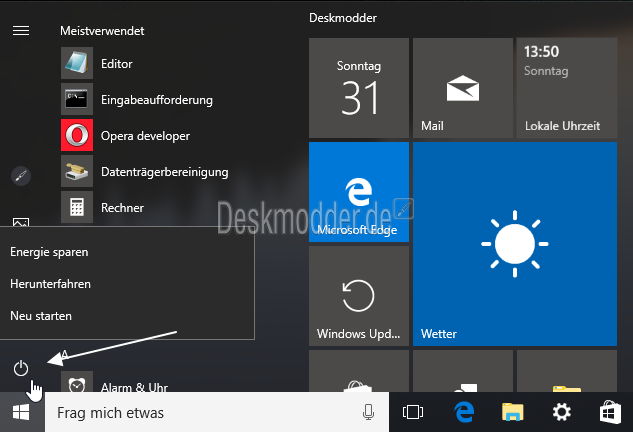This screenshot has height=432, width=633.
Task: Choose Herunterfahren in the power menu
Action: [50, 284]
